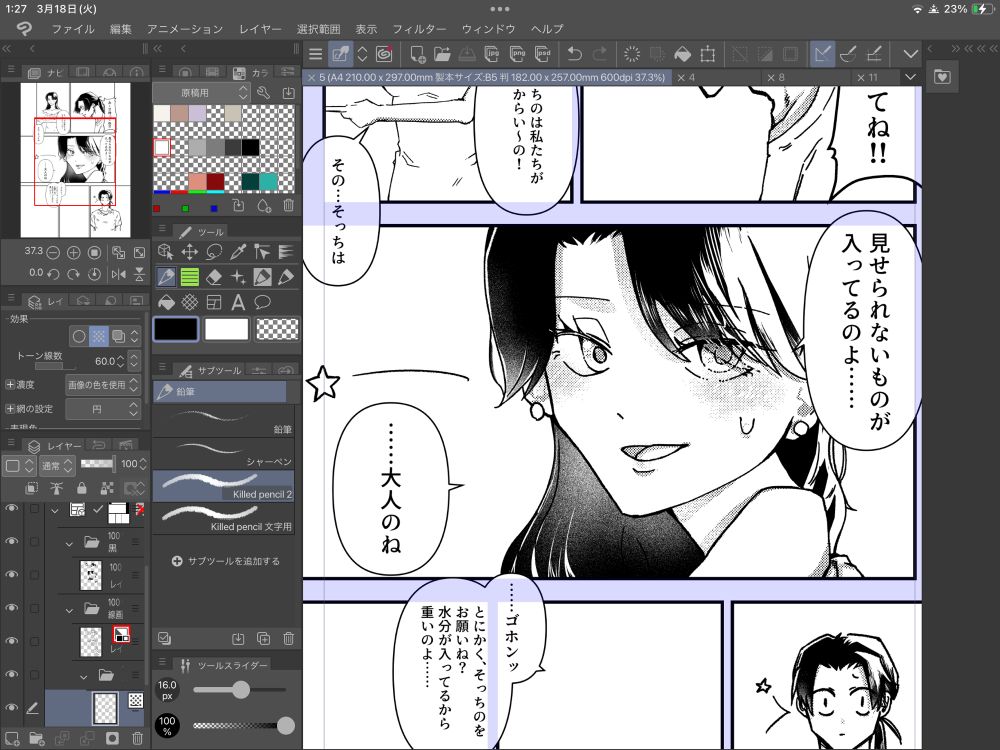Select the Lasso selection tool
Viewport: 1000px width, 750px height.
(x=214, y=251)
